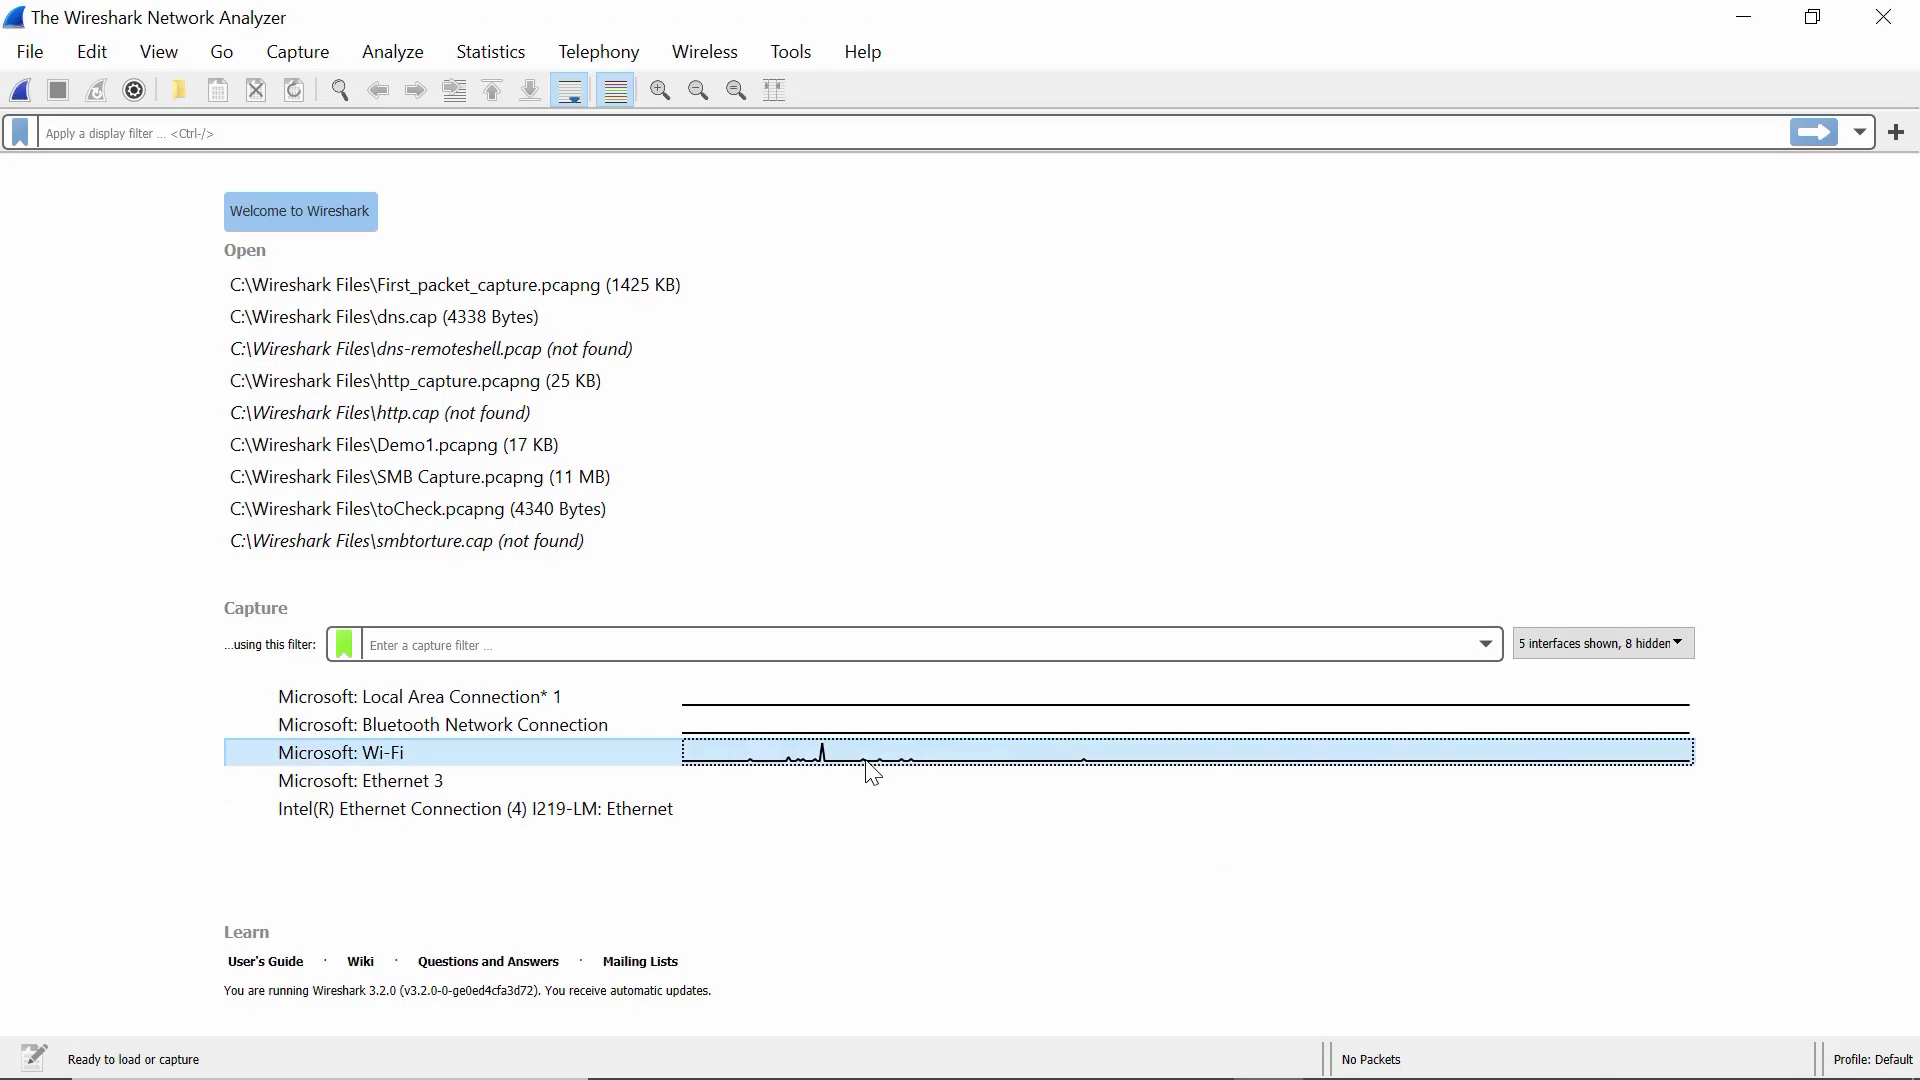Open the View menu

point(159,52)
